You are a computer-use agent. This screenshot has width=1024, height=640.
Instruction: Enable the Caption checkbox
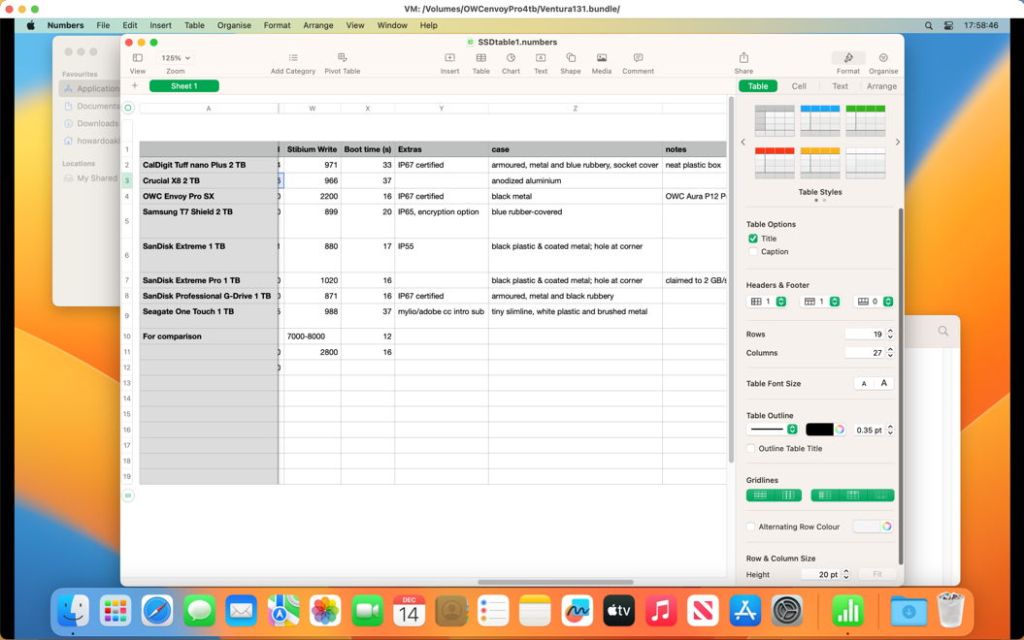pyautogui.click(x=753, y=252)
